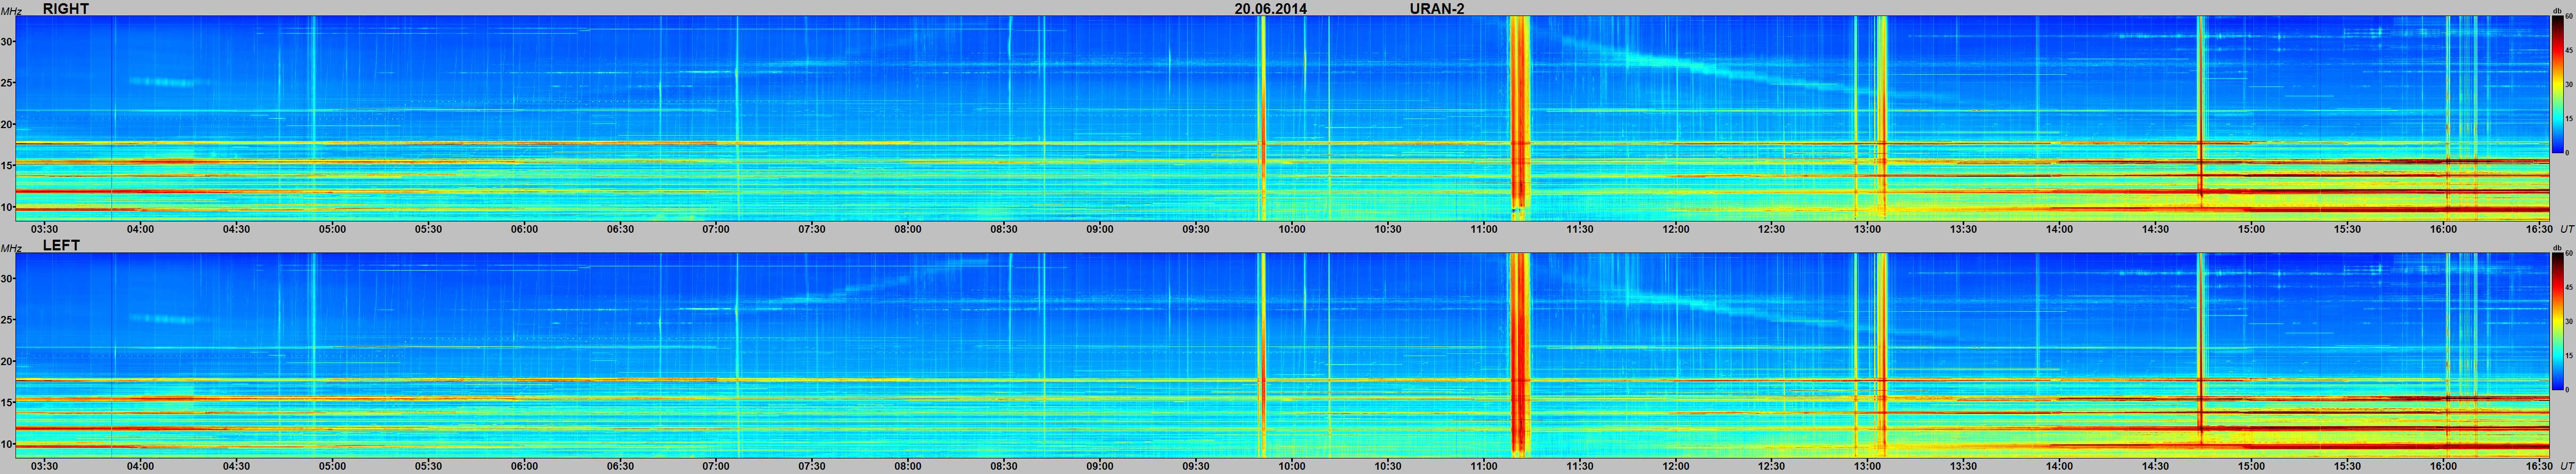Click the LEFT polarization panel title
This screenshot has height=474, width=2576.
coord(61,245)
